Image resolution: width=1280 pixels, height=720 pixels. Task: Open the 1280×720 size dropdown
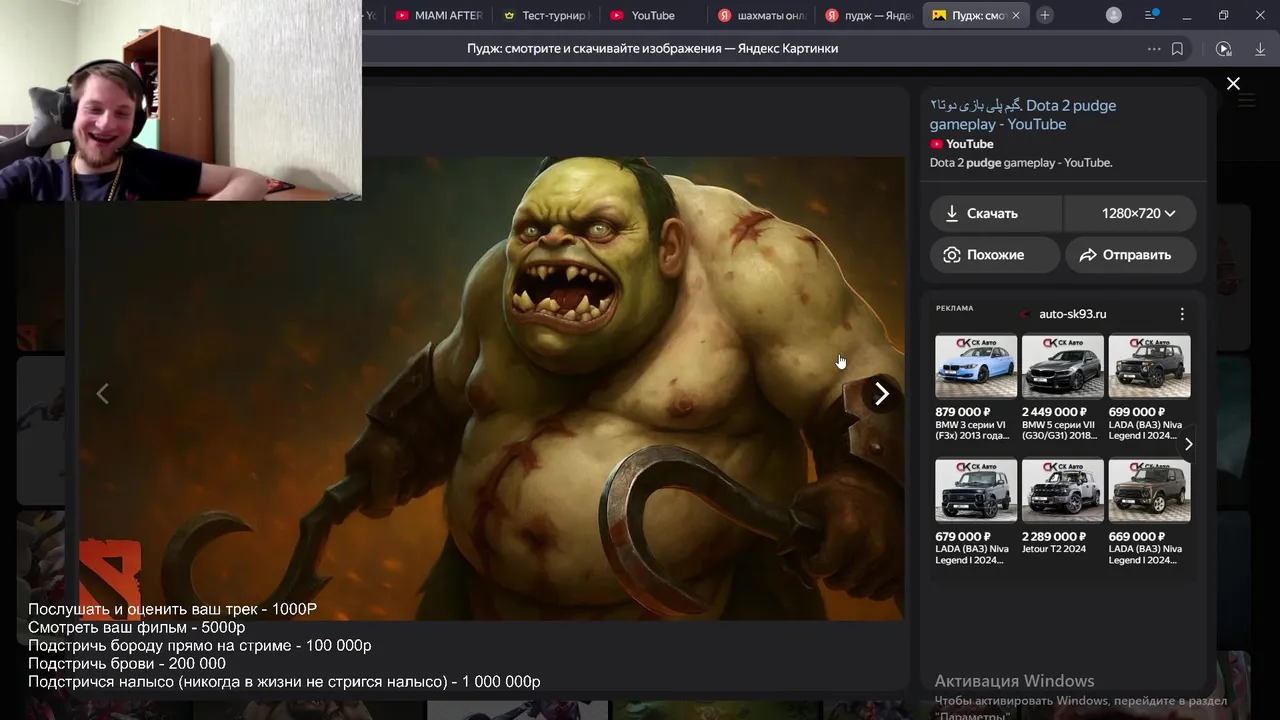coord(1131,213)
